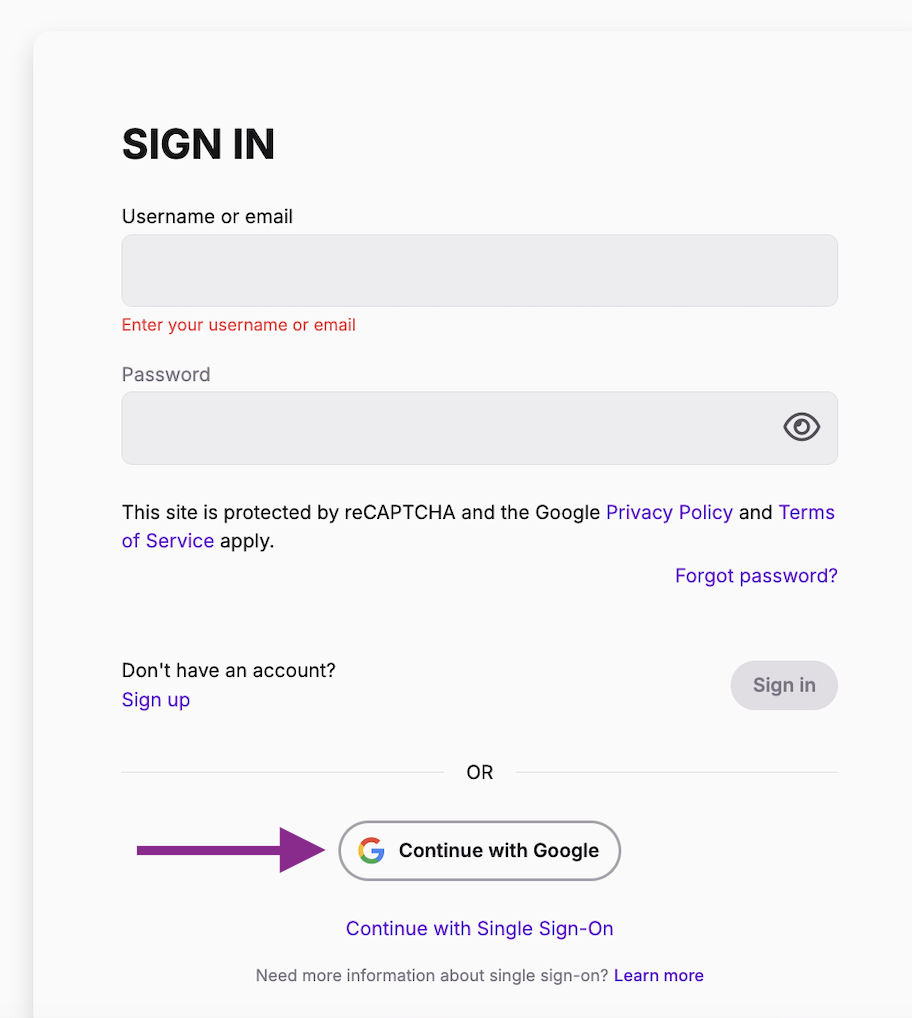912x1018 pixels.
Task: Choose Continue with Google
Action: tap(479, 850)
